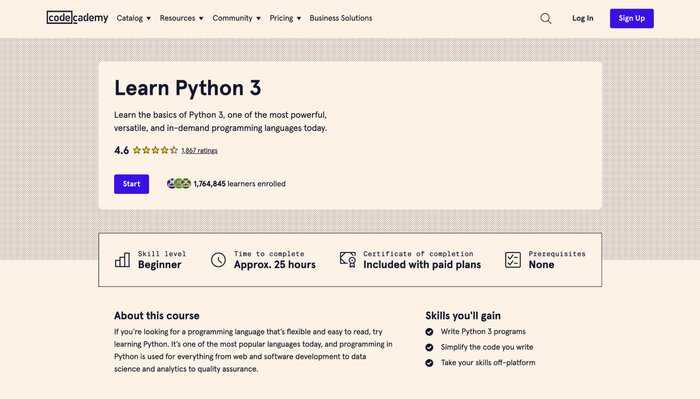This screenshot has height=399, width=700.
Task: Start the Learn Python 3 course
Action: (131, 184)
